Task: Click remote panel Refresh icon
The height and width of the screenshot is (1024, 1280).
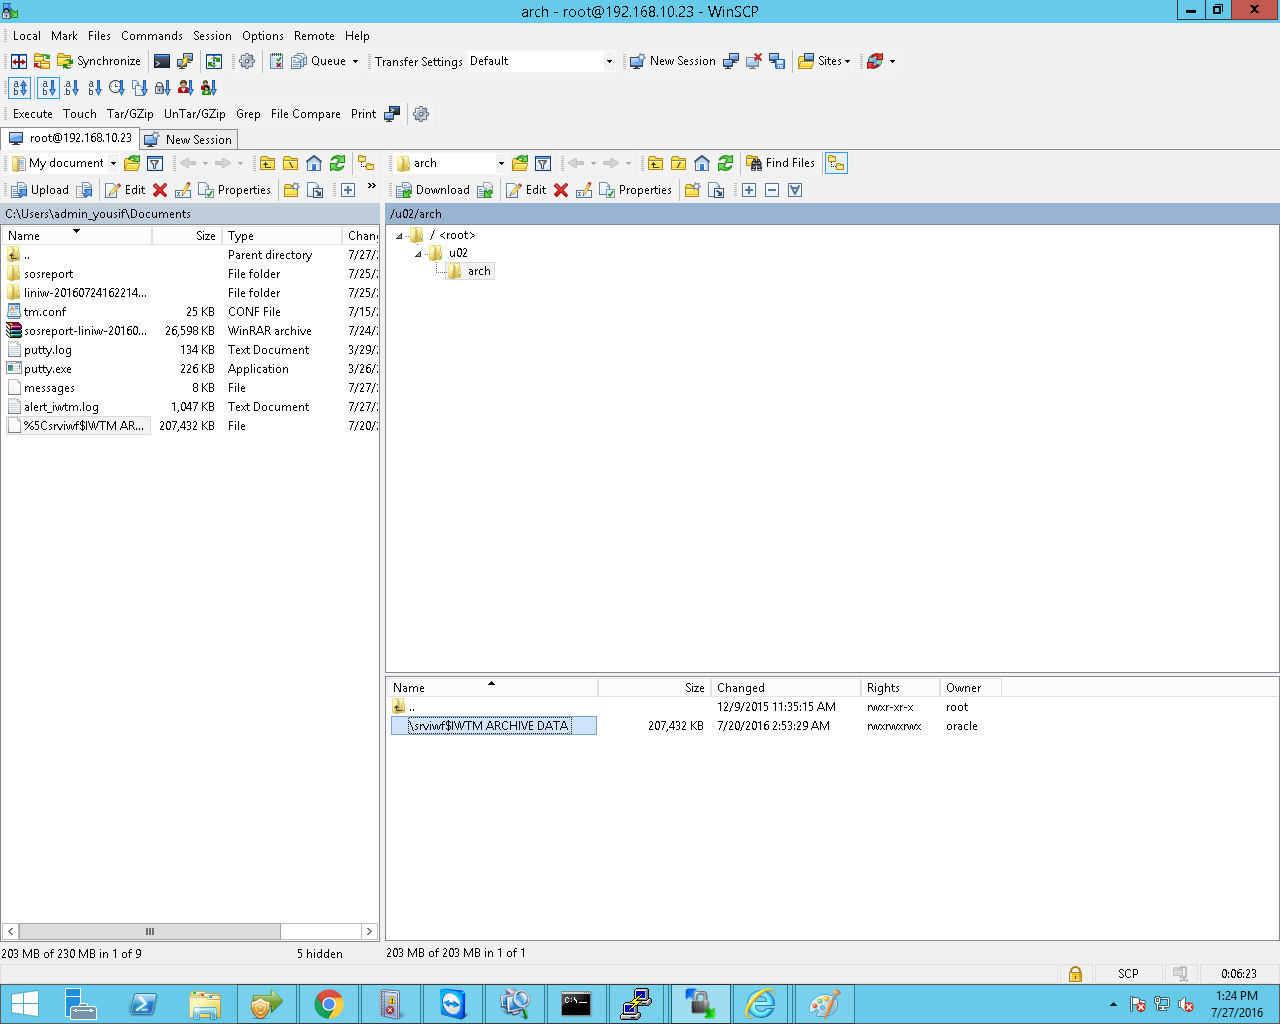Action: click(725, 163)
